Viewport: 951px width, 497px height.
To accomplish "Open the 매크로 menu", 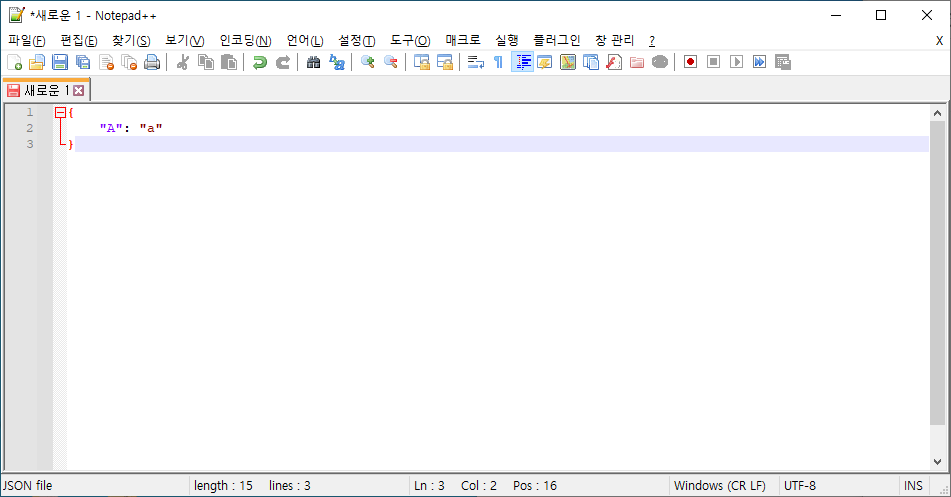I will click(463, 41).
